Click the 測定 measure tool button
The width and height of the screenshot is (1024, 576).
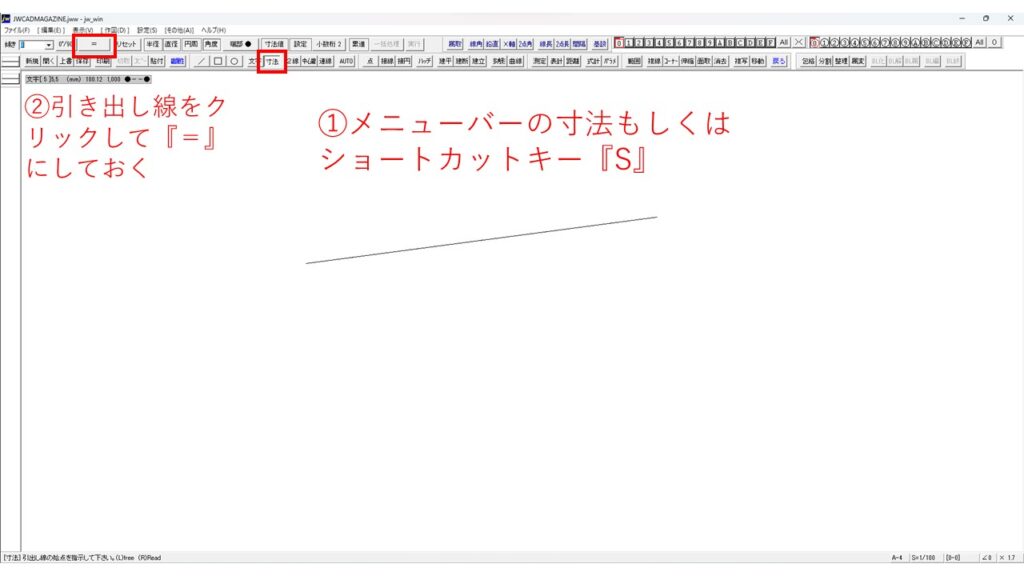pyautogui.click(x=540, y=61)
